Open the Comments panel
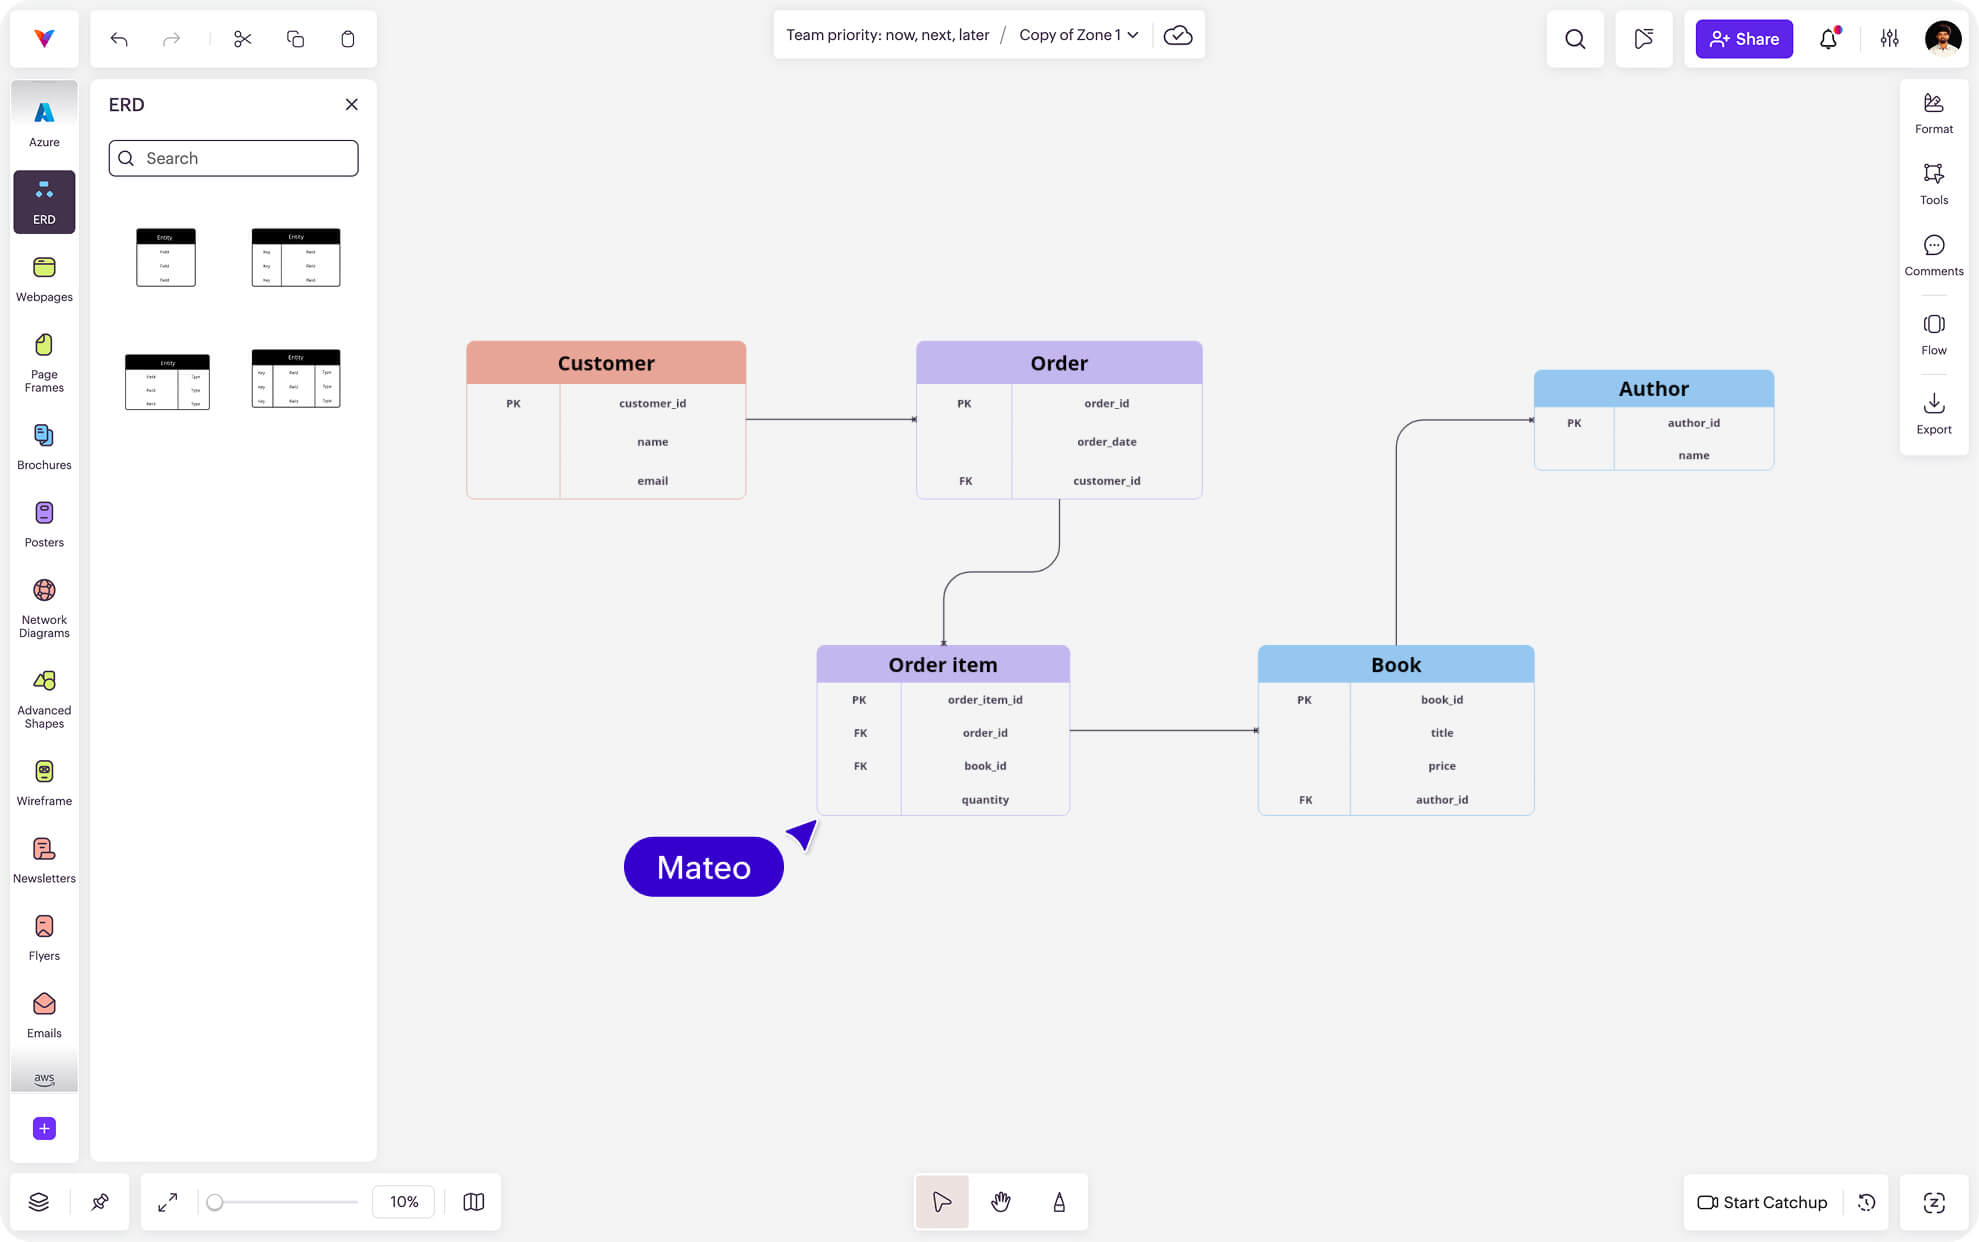 coord(1933,255)
